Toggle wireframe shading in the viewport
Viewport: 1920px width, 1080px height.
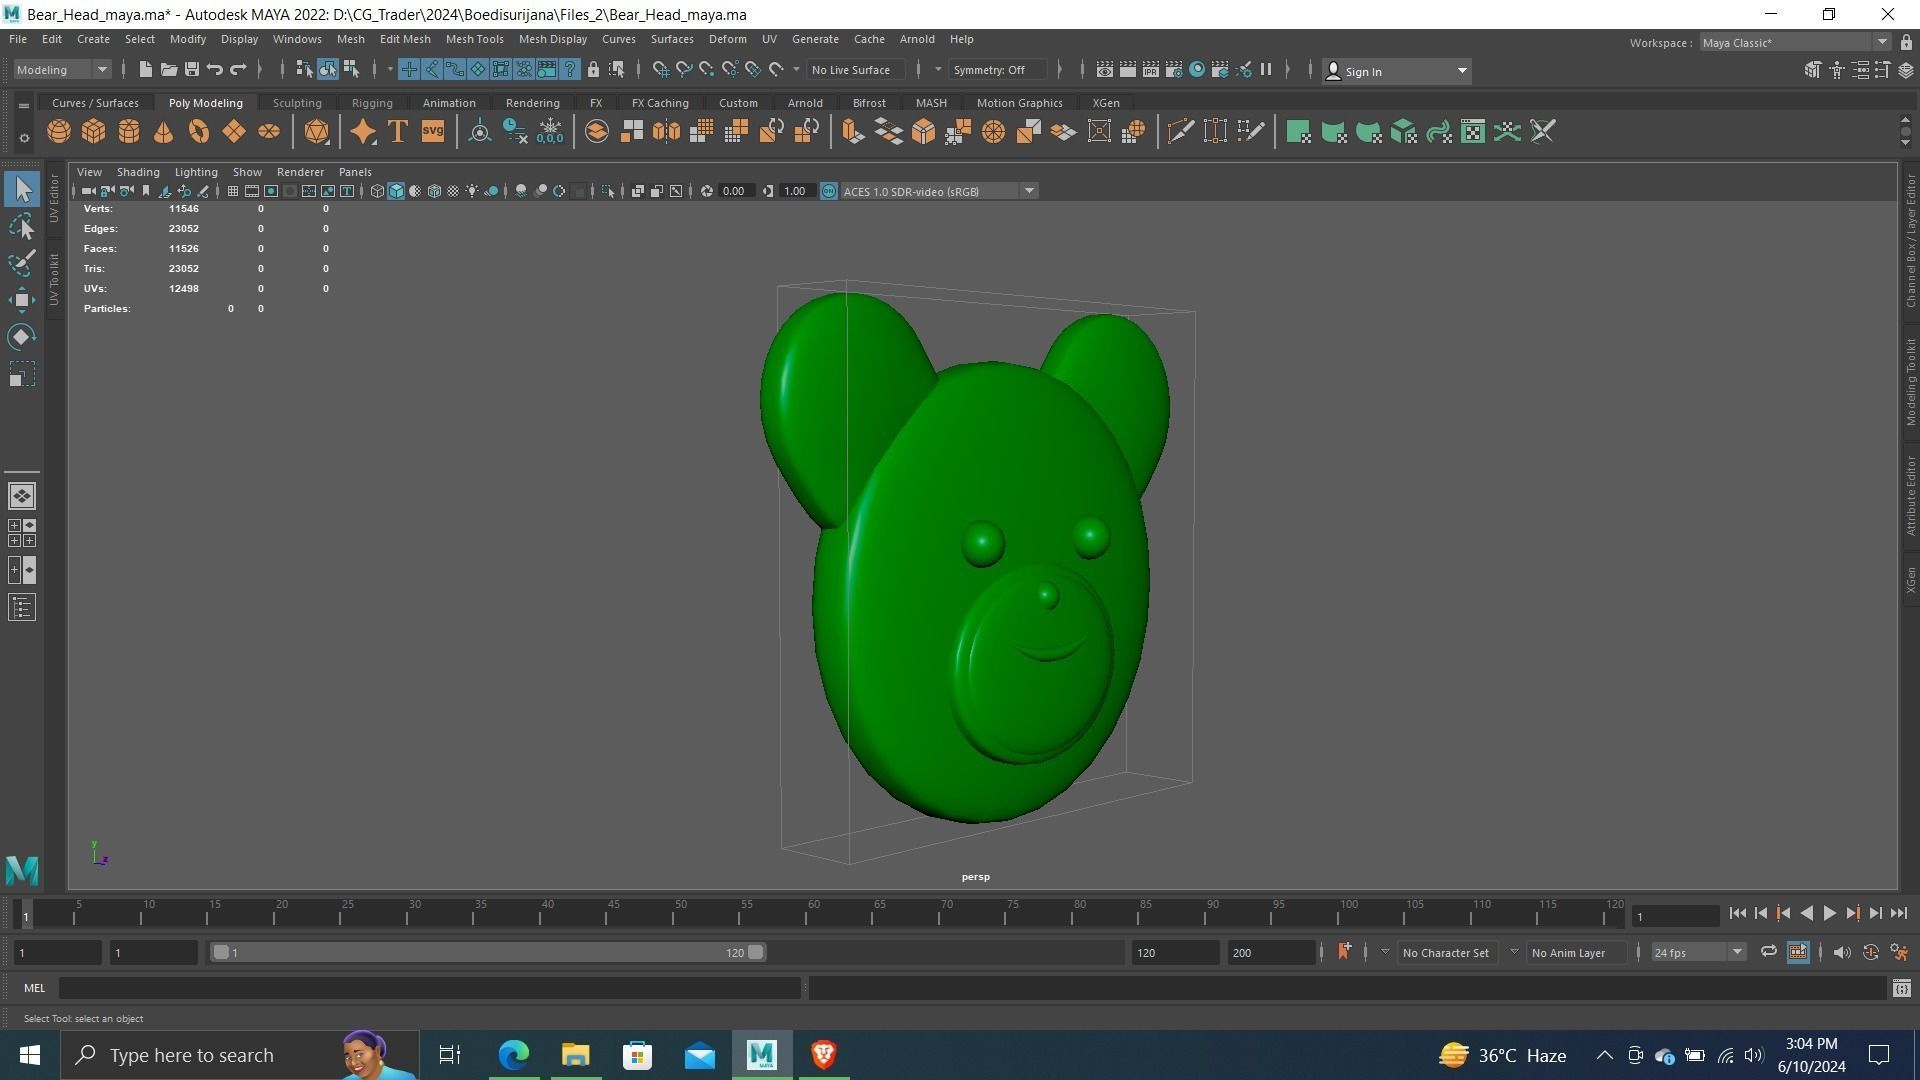click(x=377, y=191)
